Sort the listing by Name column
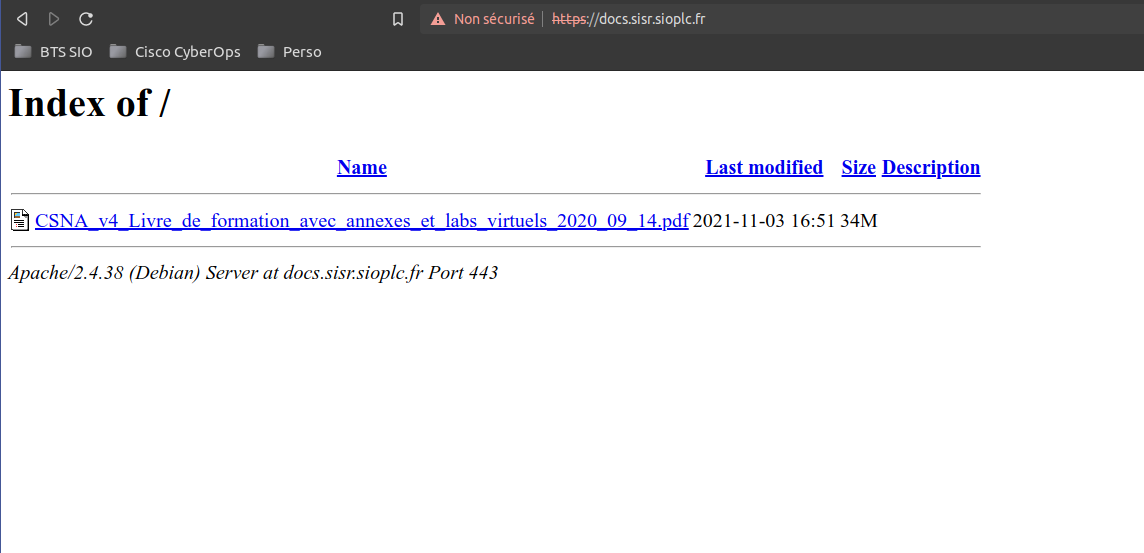 [x=361, y=168]
